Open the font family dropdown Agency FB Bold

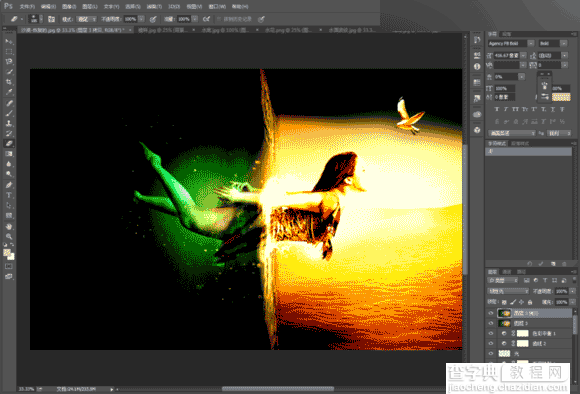[x=530, y=44]
